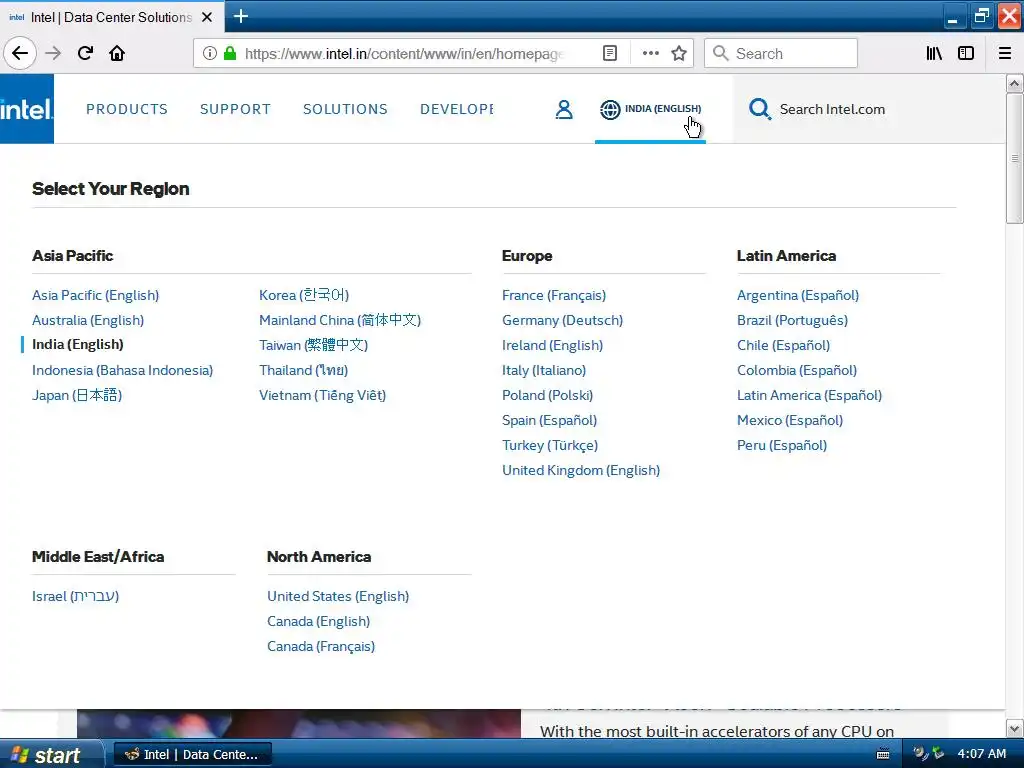Choose Thailand region link
This screenshot has width=1024, height=768.
pyautogui.click(x=304, y=370)
